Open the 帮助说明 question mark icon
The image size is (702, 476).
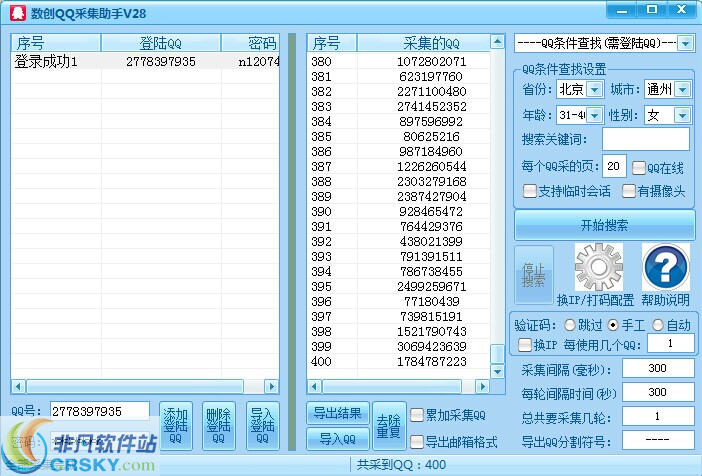pos(665,267)
